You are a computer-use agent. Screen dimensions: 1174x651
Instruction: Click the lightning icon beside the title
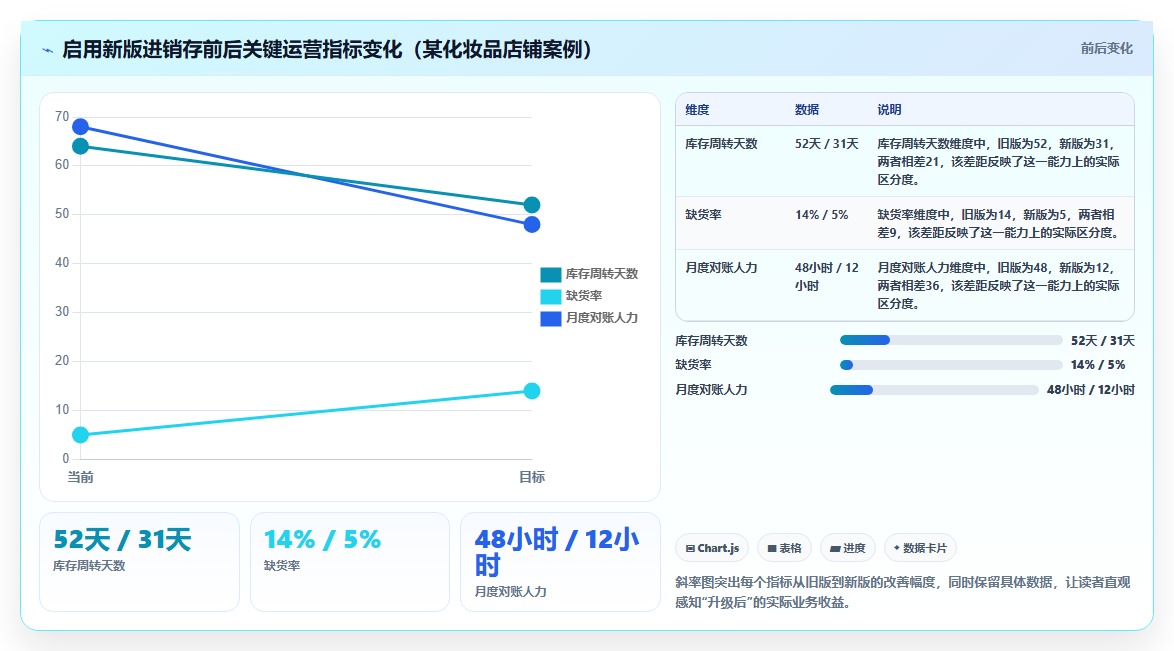48,51
